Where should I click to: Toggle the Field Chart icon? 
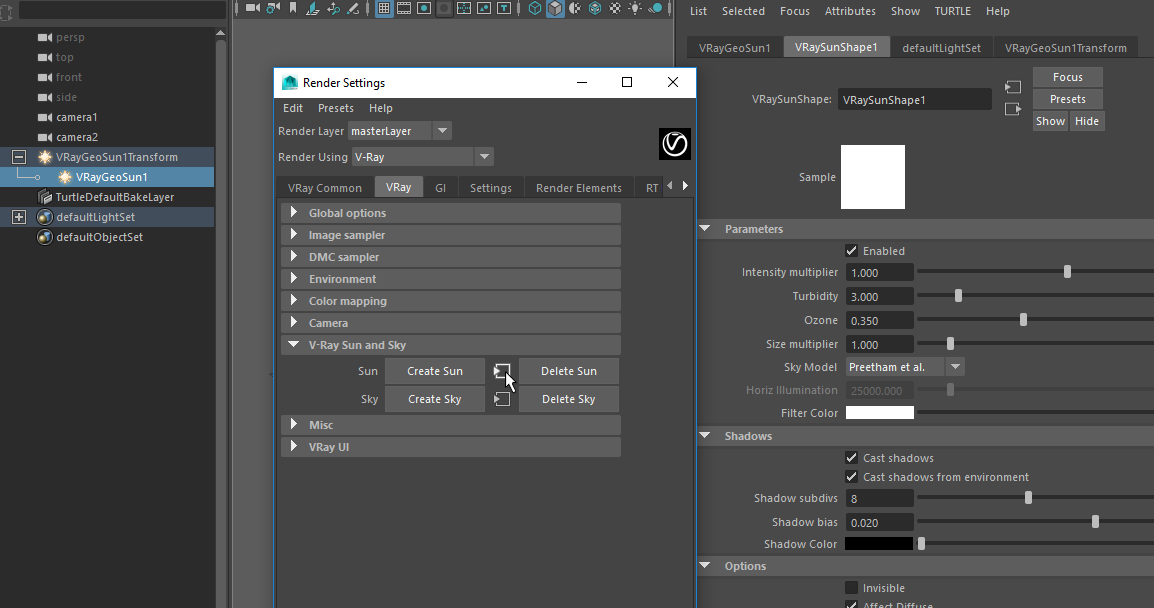pyautogui.click(x=464, y=8)
